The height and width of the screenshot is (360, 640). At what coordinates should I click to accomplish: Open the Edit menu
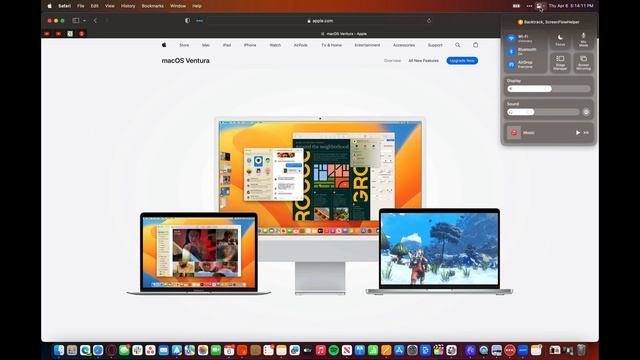pos(95,6)
